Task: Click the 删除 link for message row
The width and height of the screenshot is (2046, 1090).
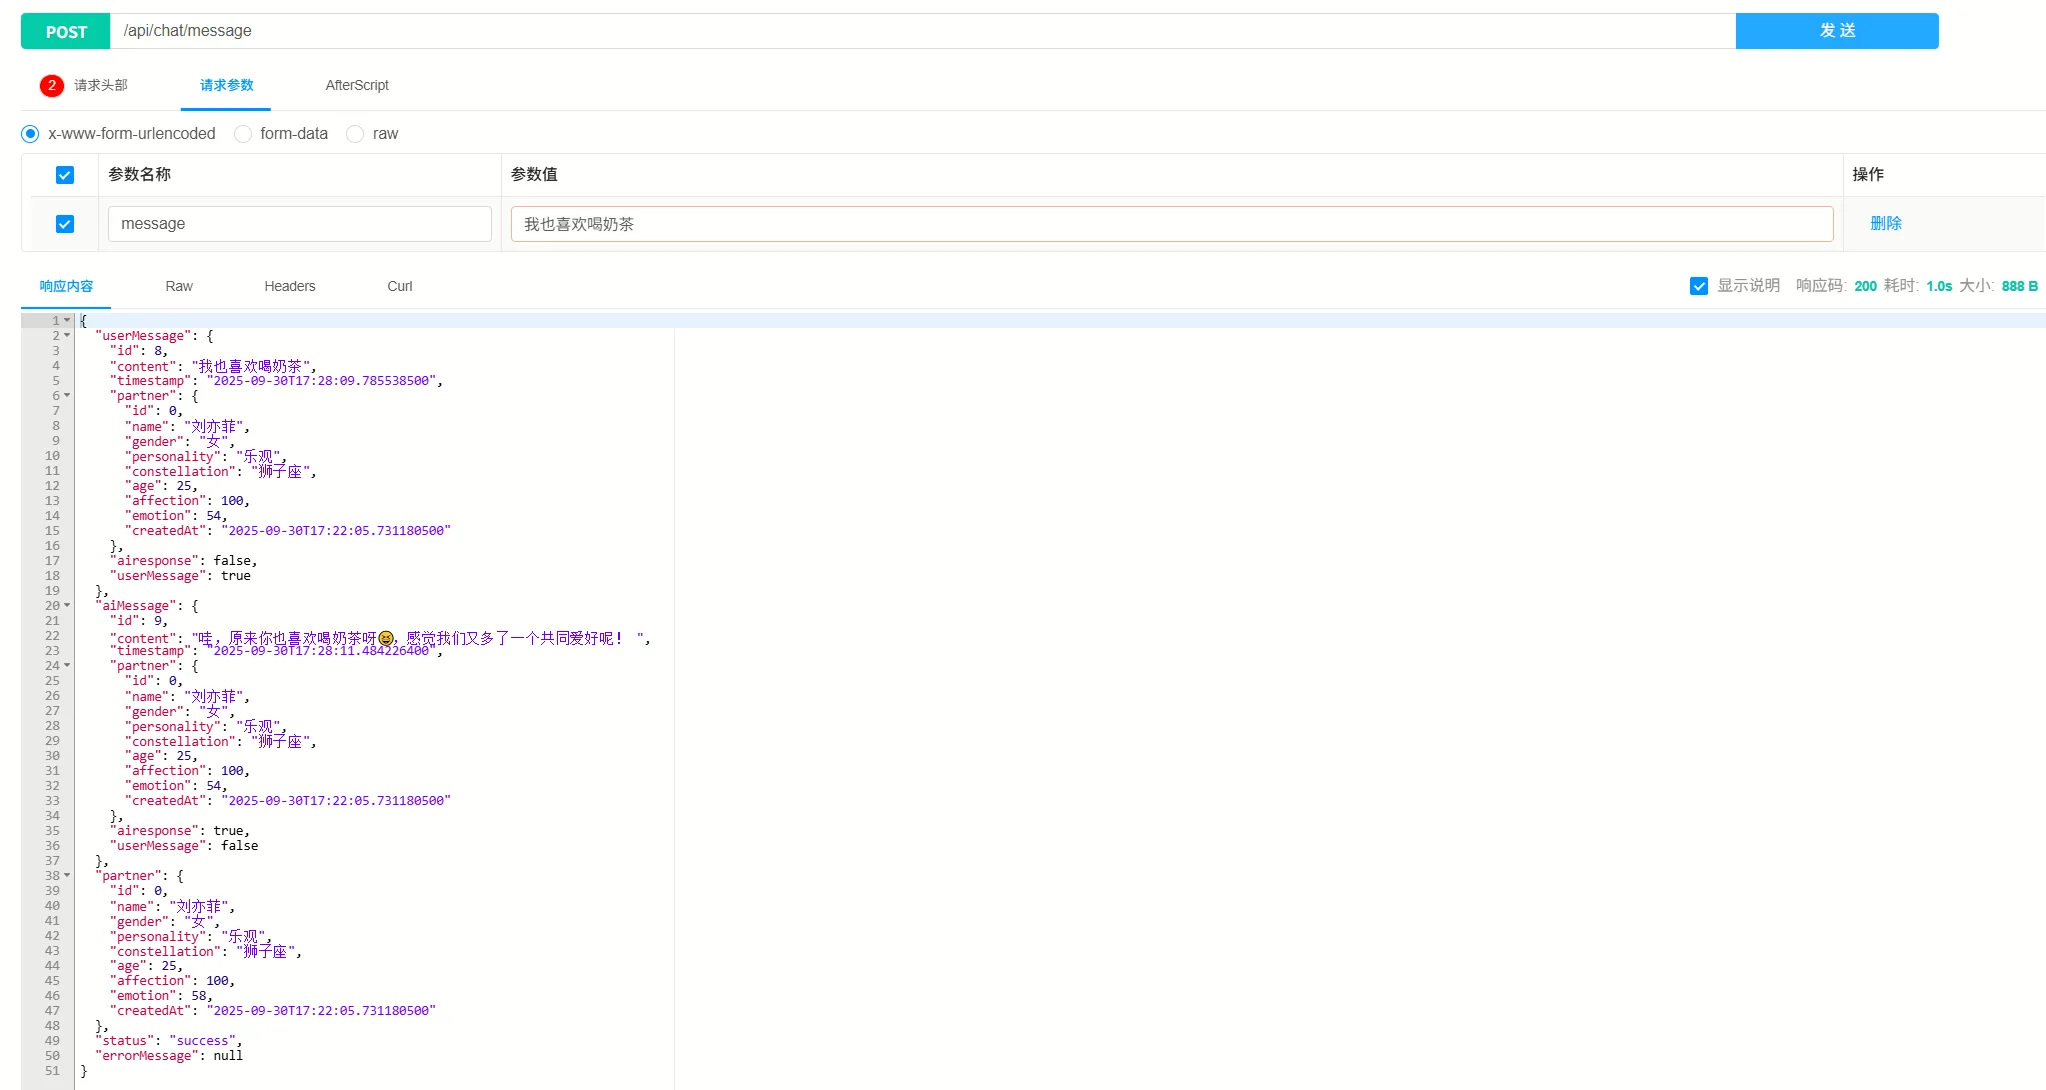Action: coord(1885,224)
